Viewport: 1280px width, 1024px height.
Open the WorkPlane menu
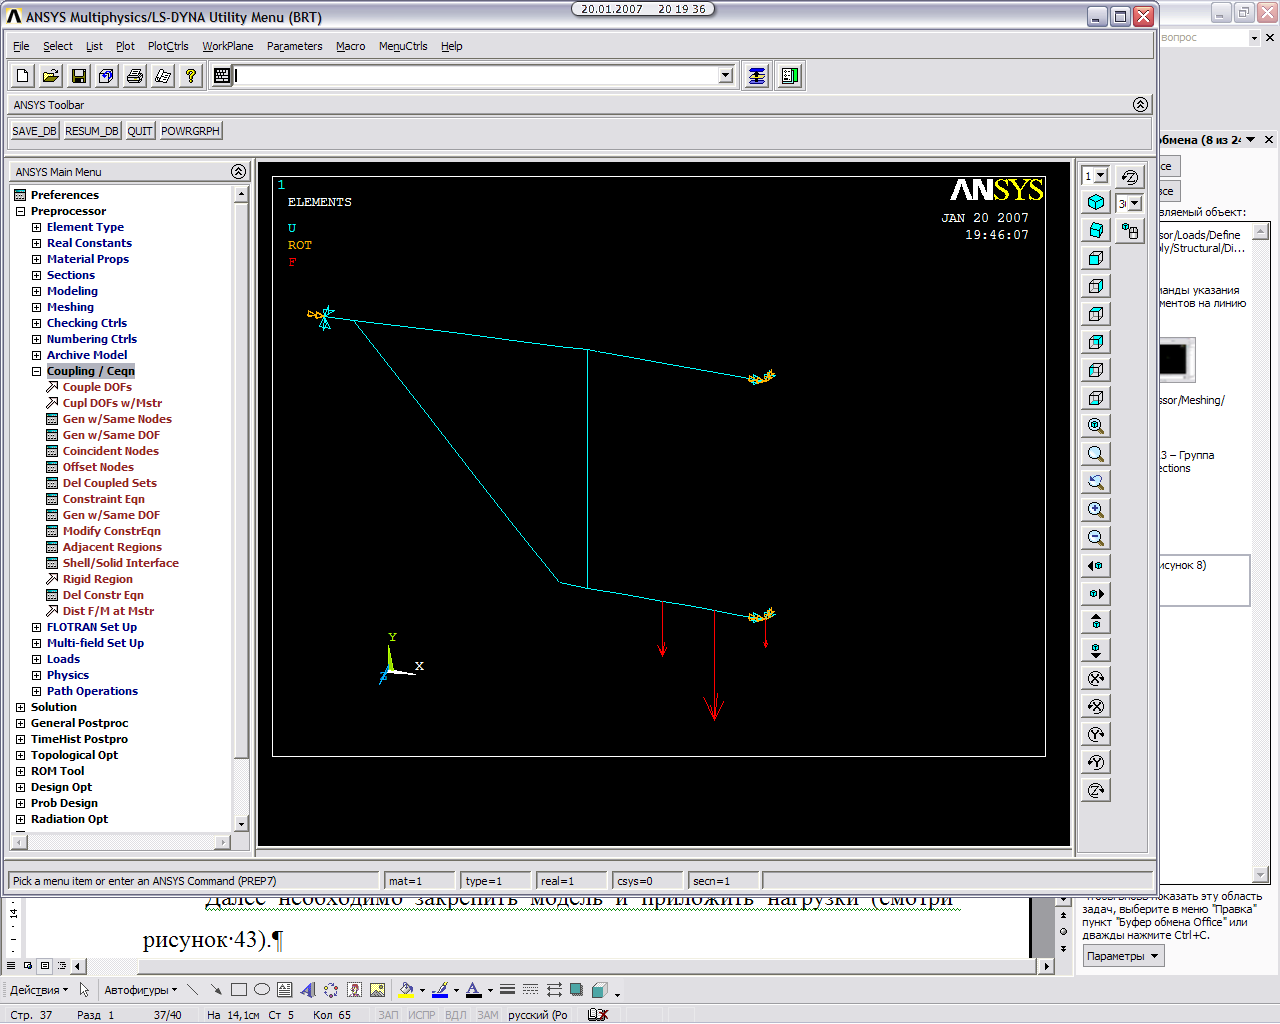pyautogui.click(x=228, y=46)
